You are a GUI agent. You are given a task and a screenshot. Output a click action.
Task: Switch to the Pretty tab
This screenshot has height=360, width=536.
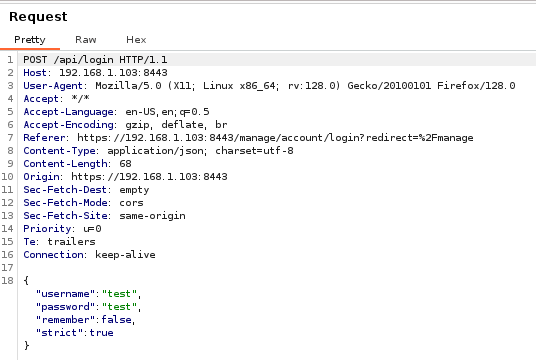pos(30,40)
